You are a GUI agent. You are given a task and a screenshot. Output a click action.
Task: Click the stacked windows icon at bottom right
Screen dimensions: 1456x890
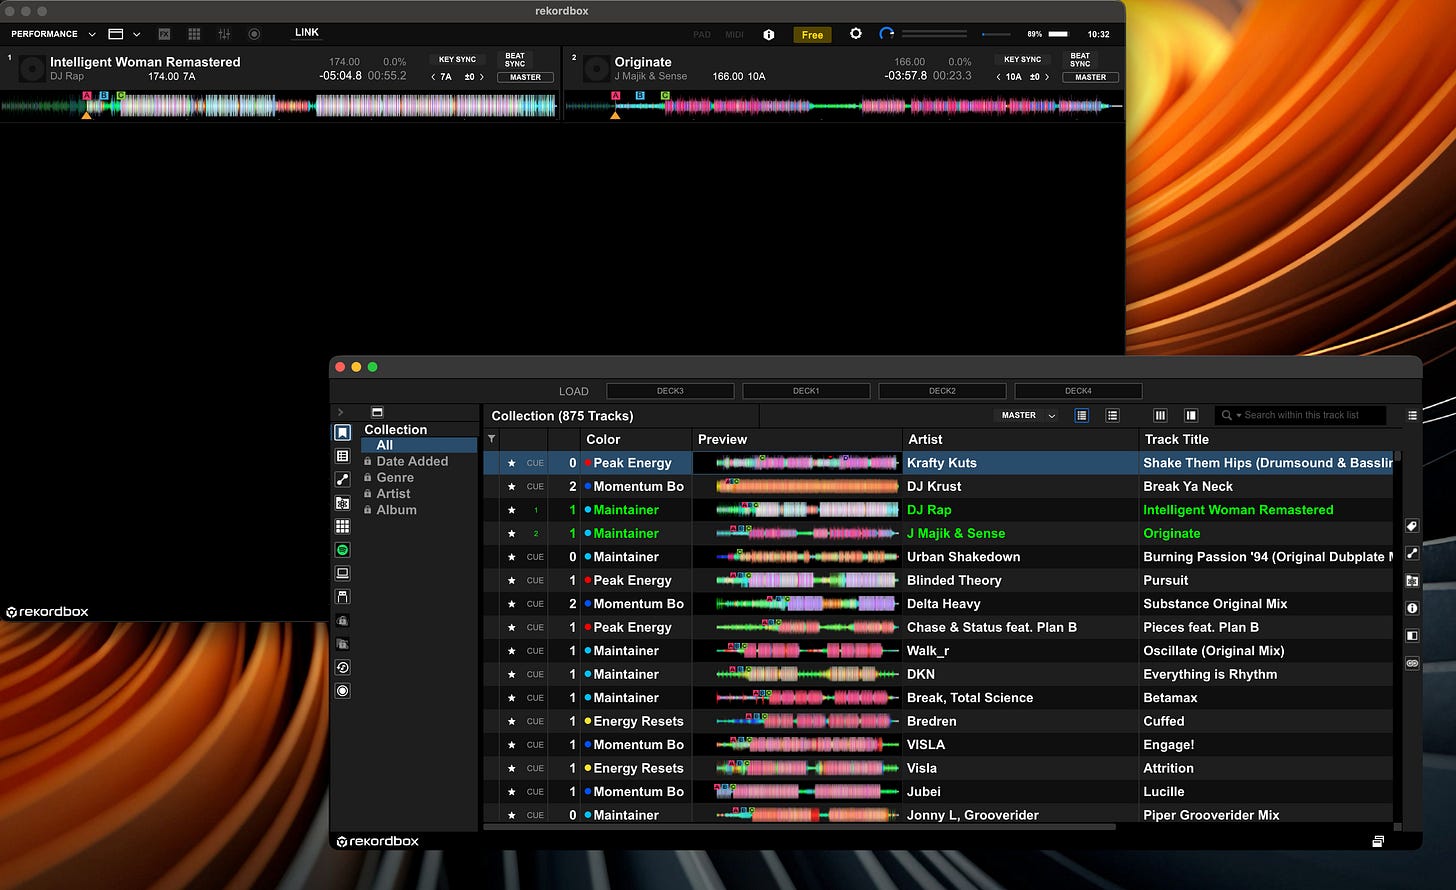(1378, 841)
